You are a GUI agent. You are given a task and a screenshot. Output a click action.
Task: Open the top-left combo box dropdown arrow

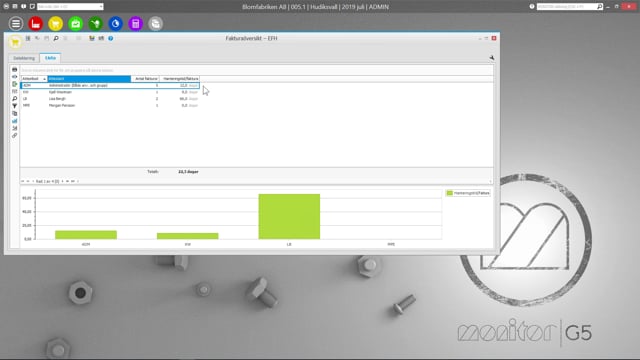(101, 7)
